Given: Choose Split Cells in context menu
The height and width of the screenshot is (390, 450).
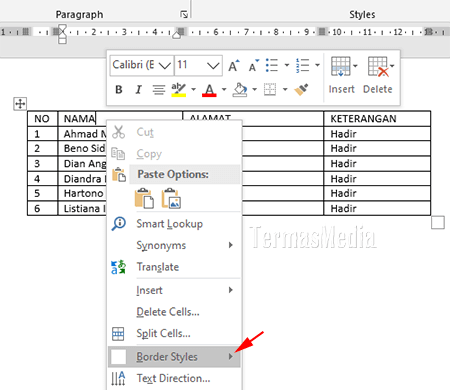Looking at the screenshot, I should 174,334.
